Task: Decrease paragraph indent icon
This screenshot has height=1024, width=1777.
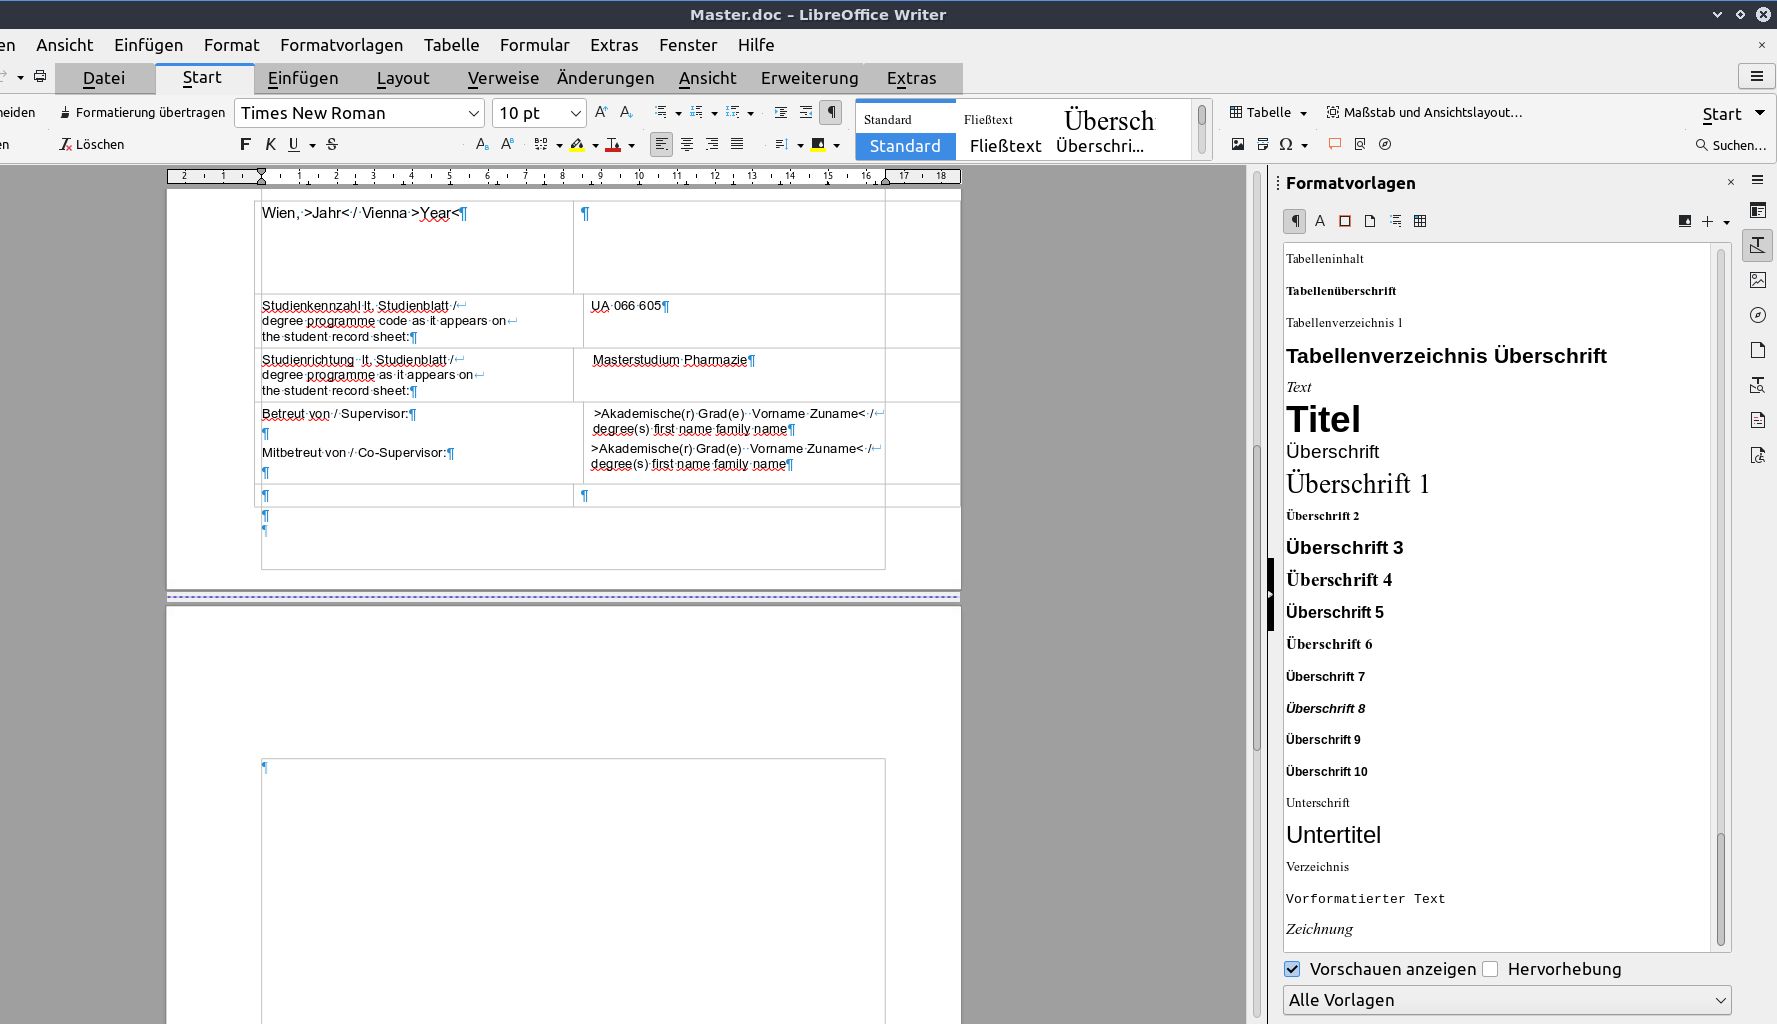Action: pos(806,112)
